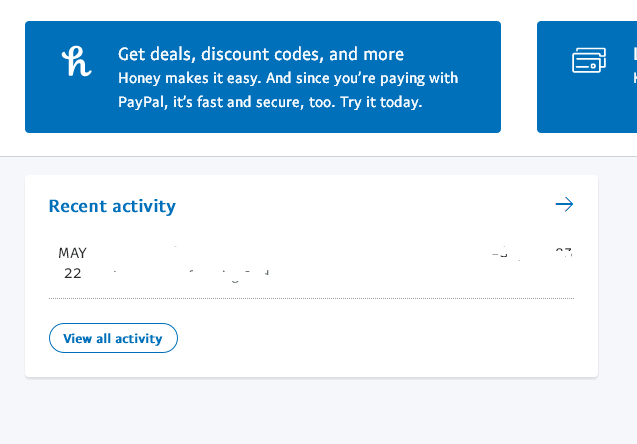Click the credit cards icon in second banner
Screen dimensions: 637x444
point(589,61)
